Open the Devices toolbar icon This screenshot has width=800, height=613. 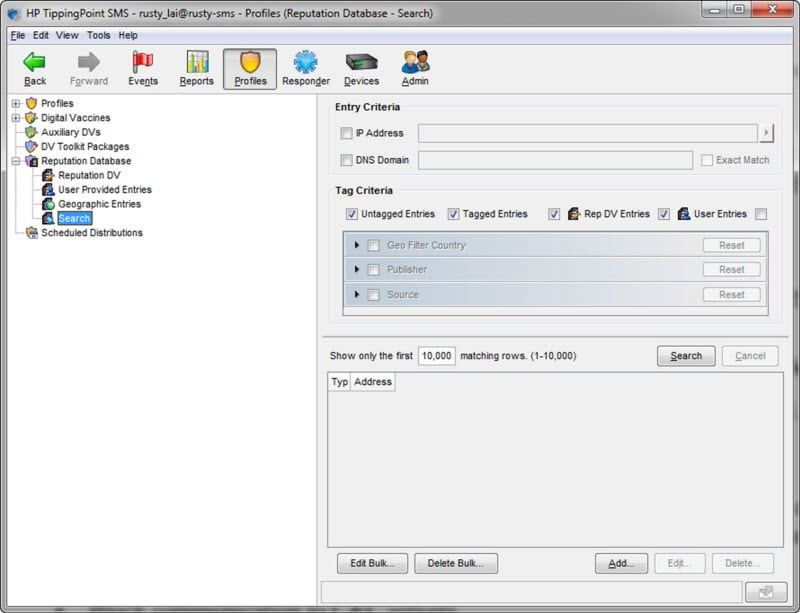(x=361, y=68)
